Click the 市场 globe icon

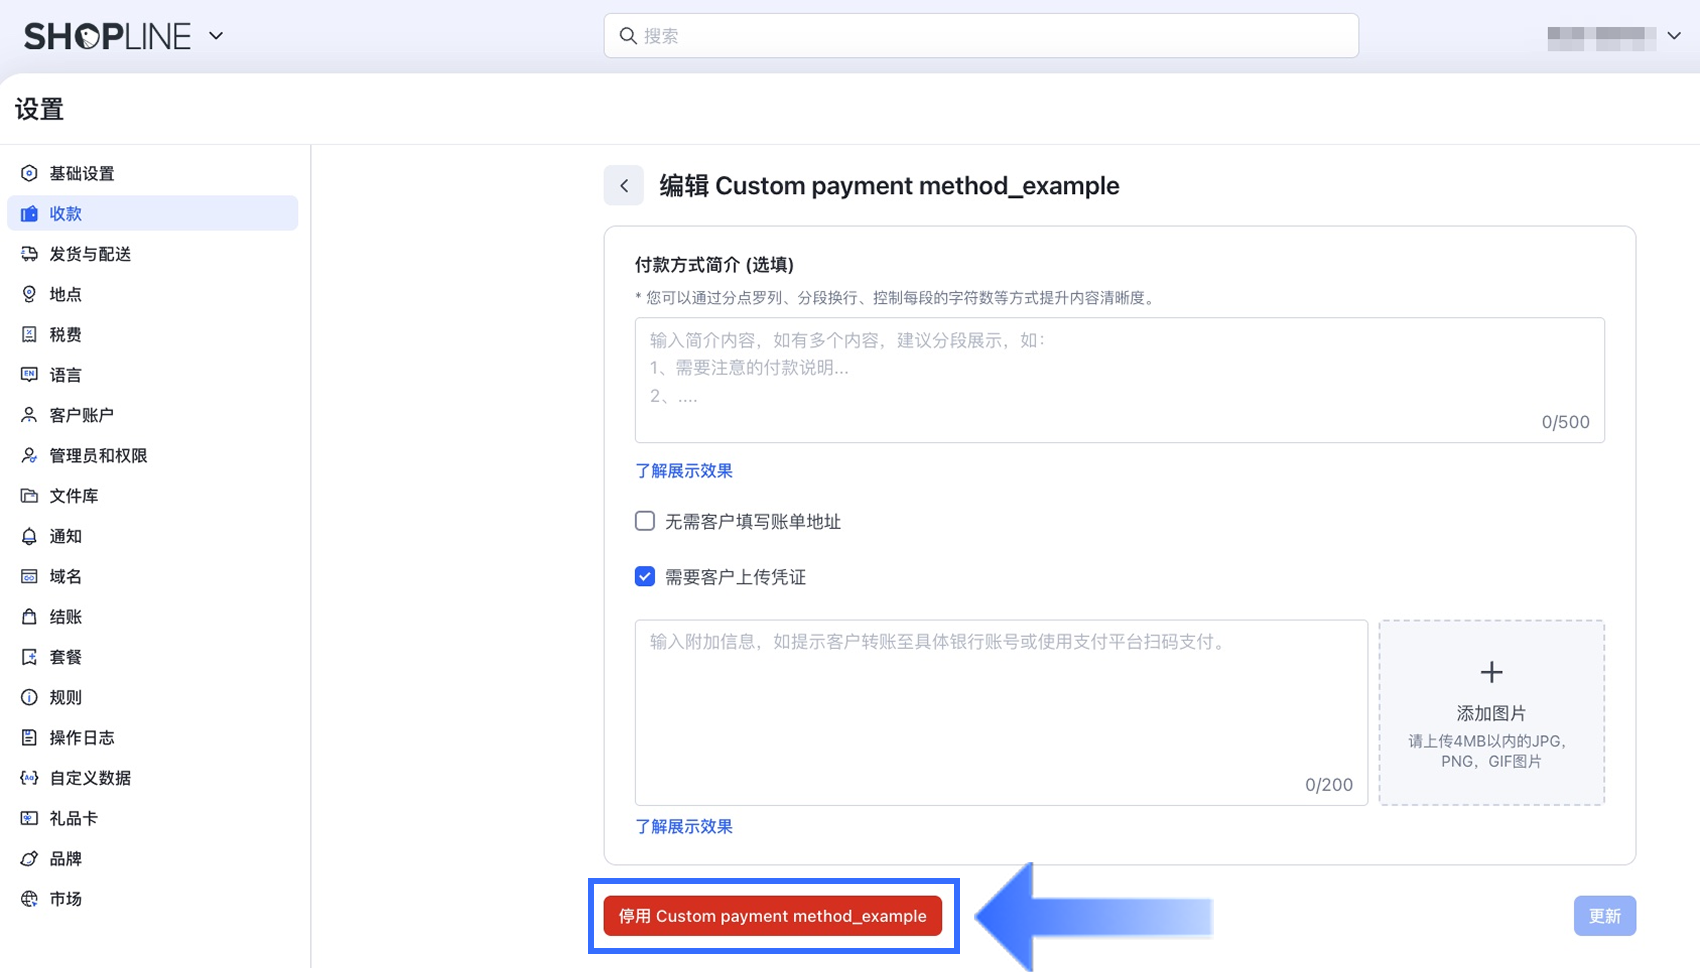pos(29,899)
